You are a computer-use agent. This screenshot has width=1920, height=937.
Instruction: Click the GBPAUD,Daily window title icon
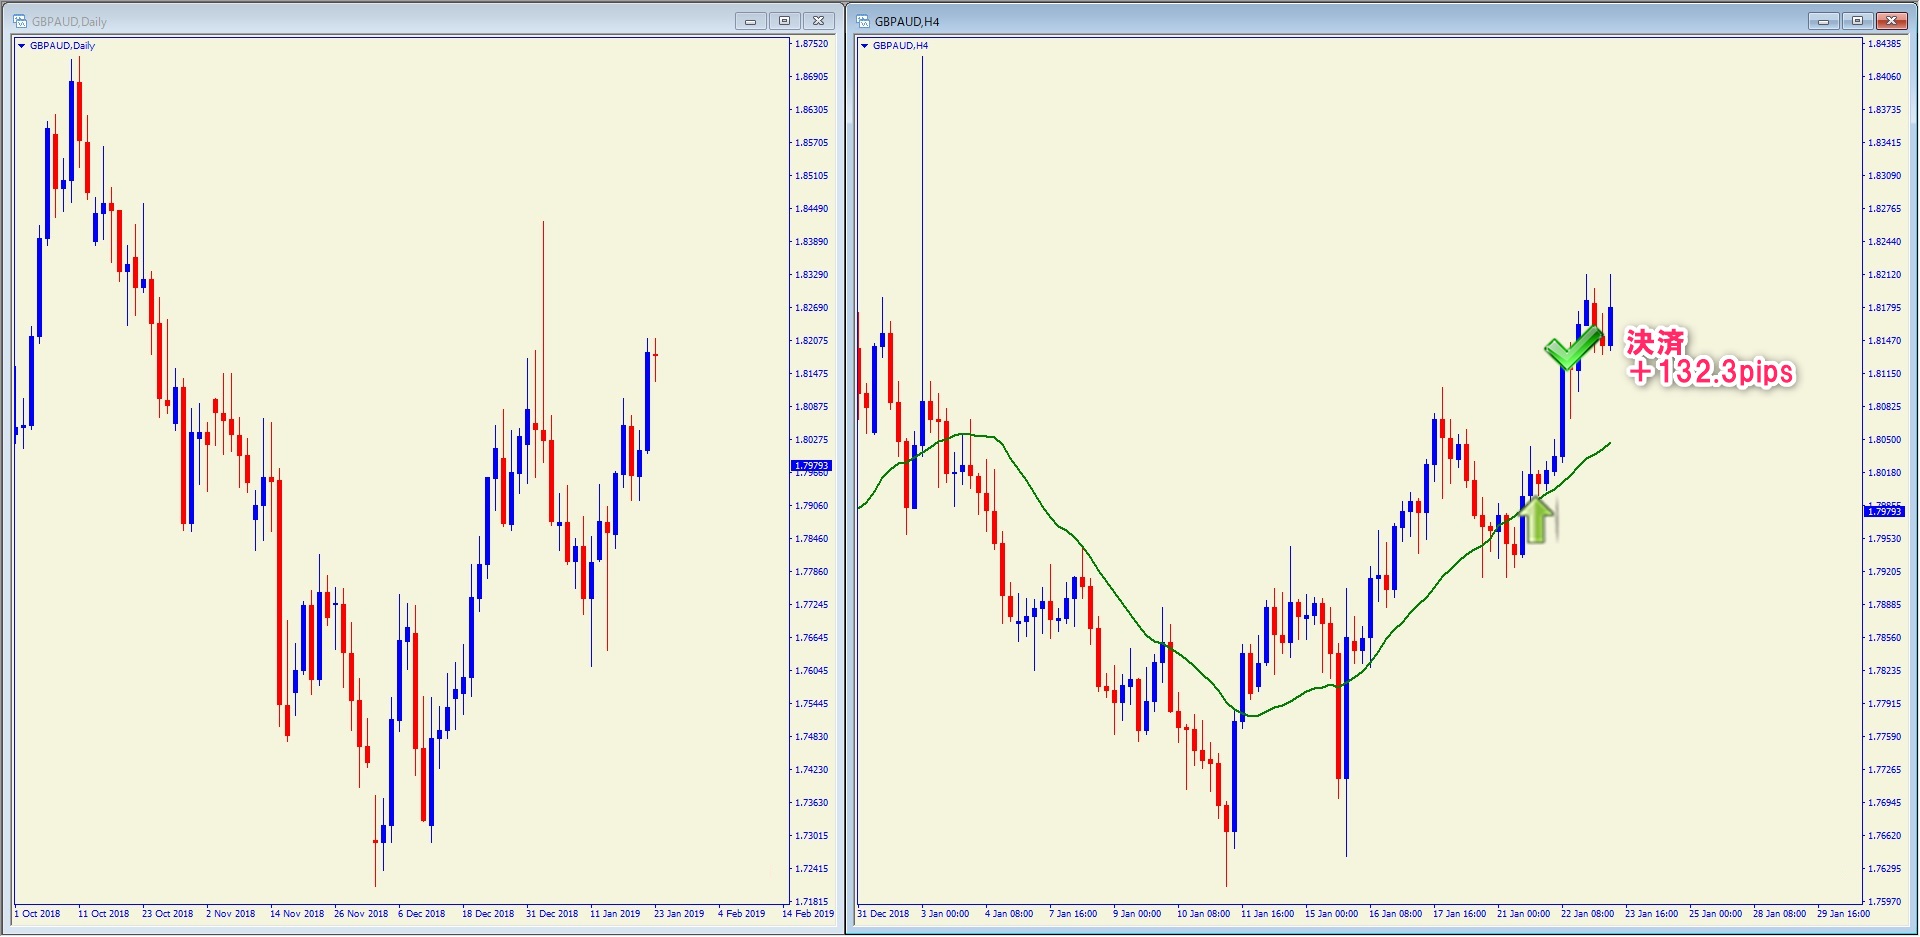click(20, 21)
